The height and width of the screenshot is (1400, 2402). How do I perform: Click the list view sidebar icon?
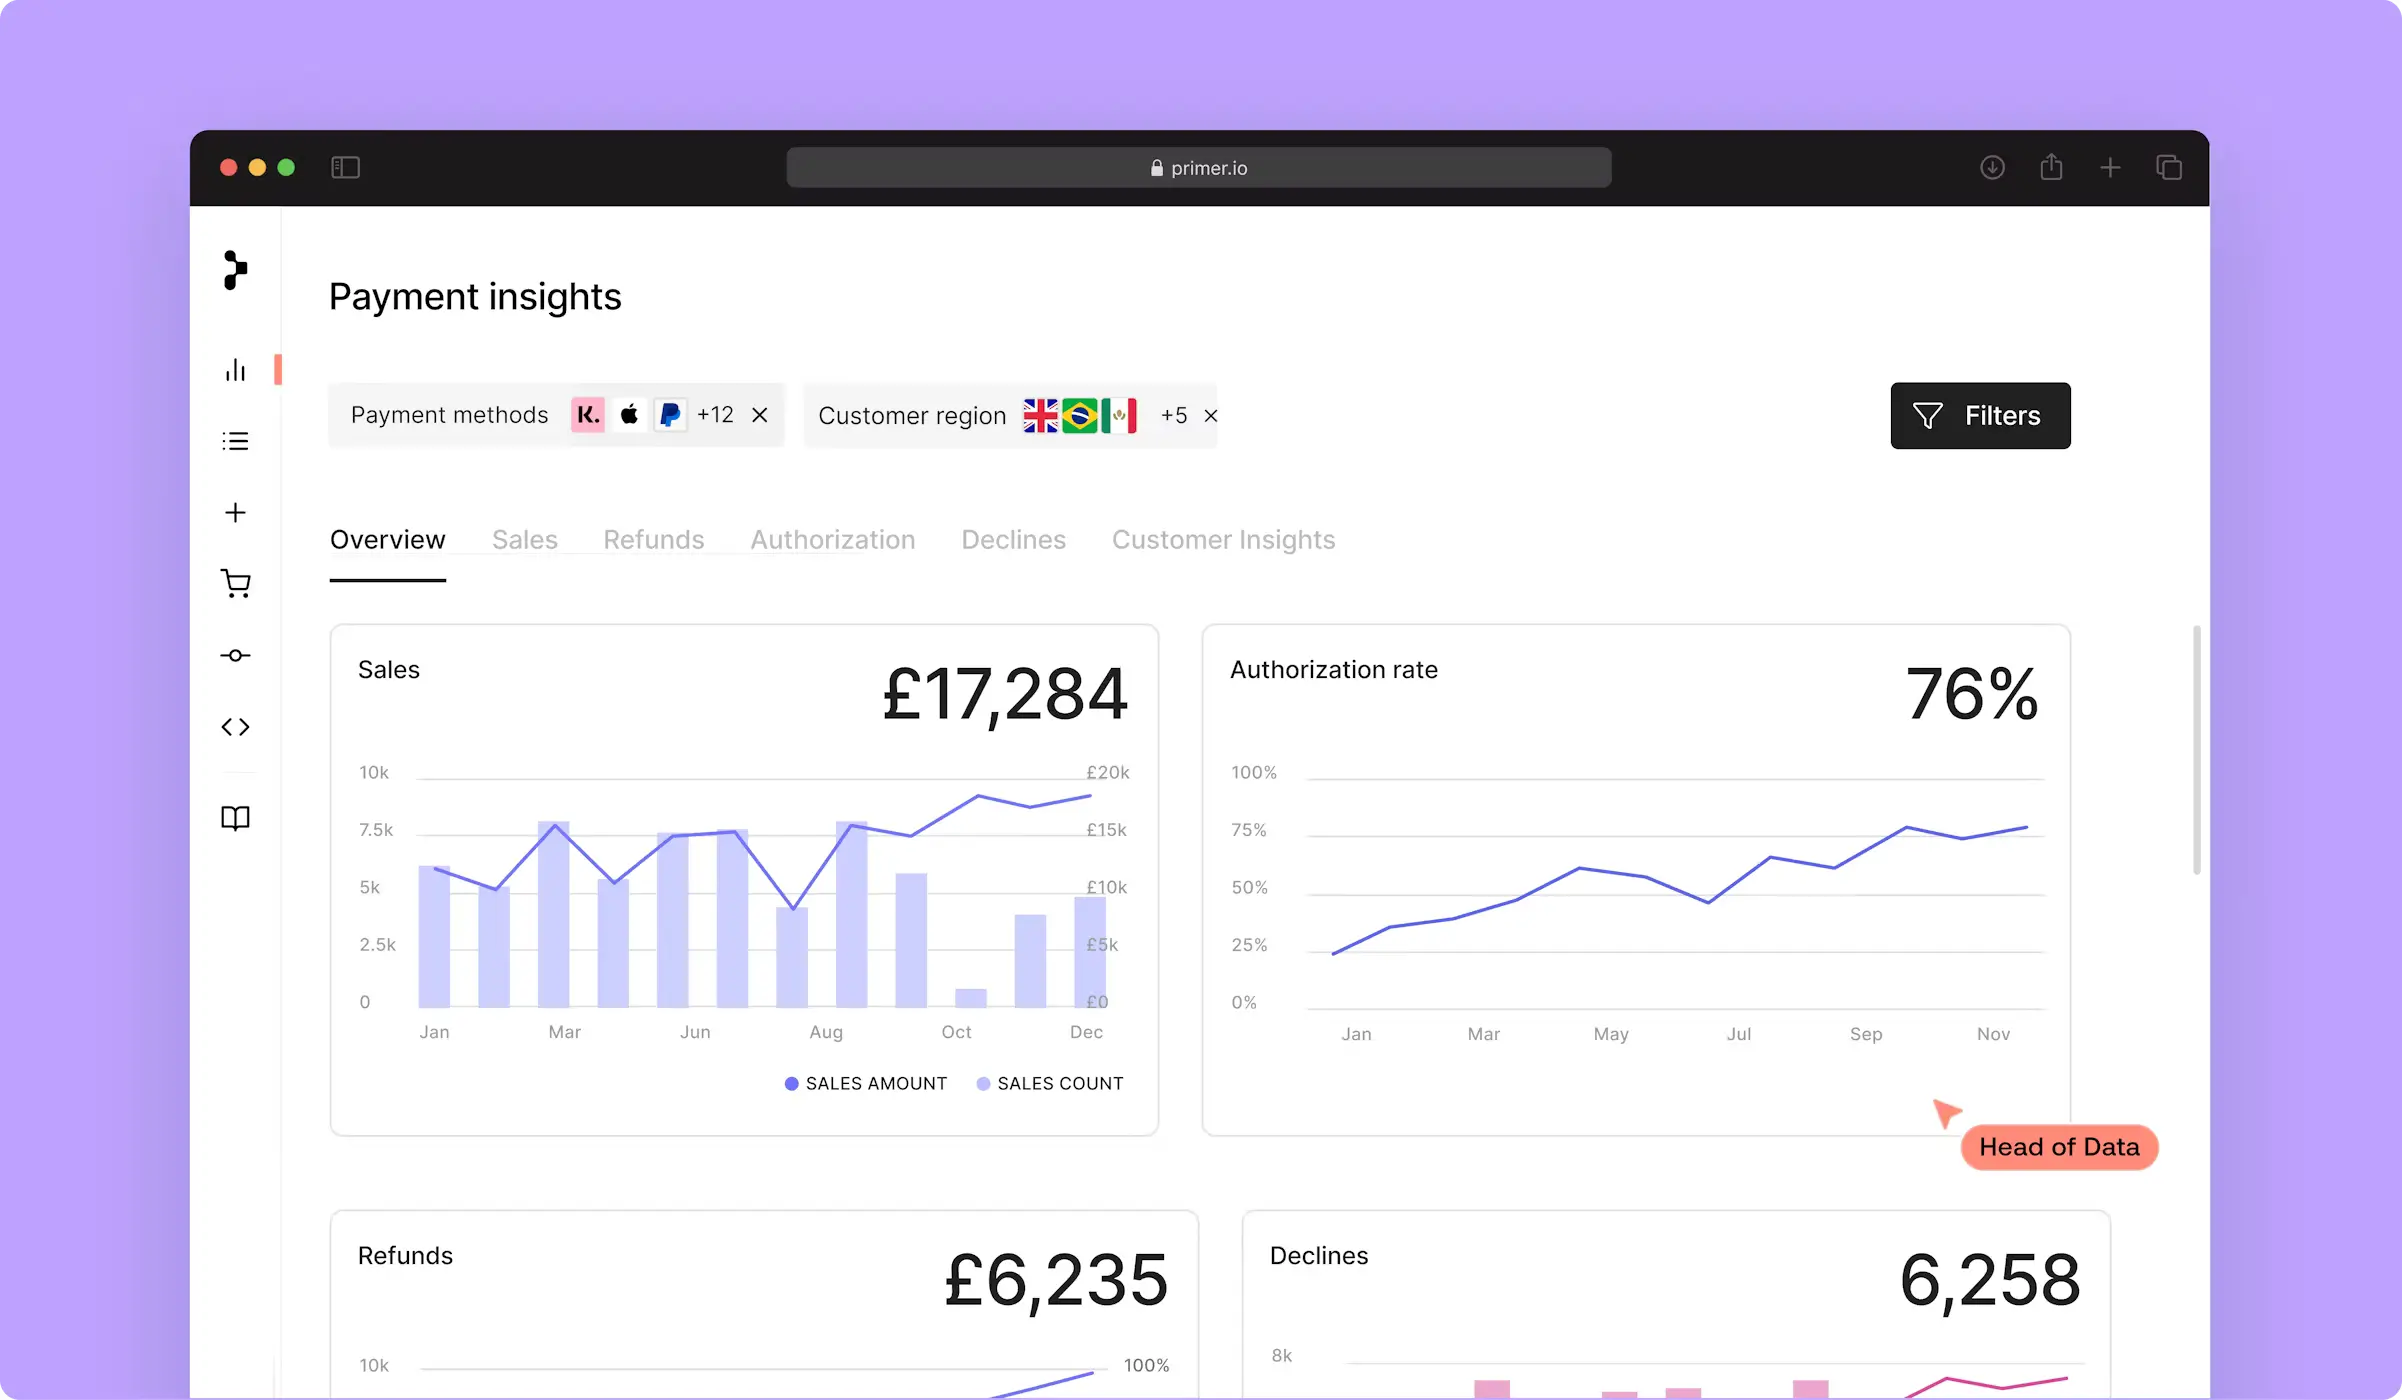235,441
